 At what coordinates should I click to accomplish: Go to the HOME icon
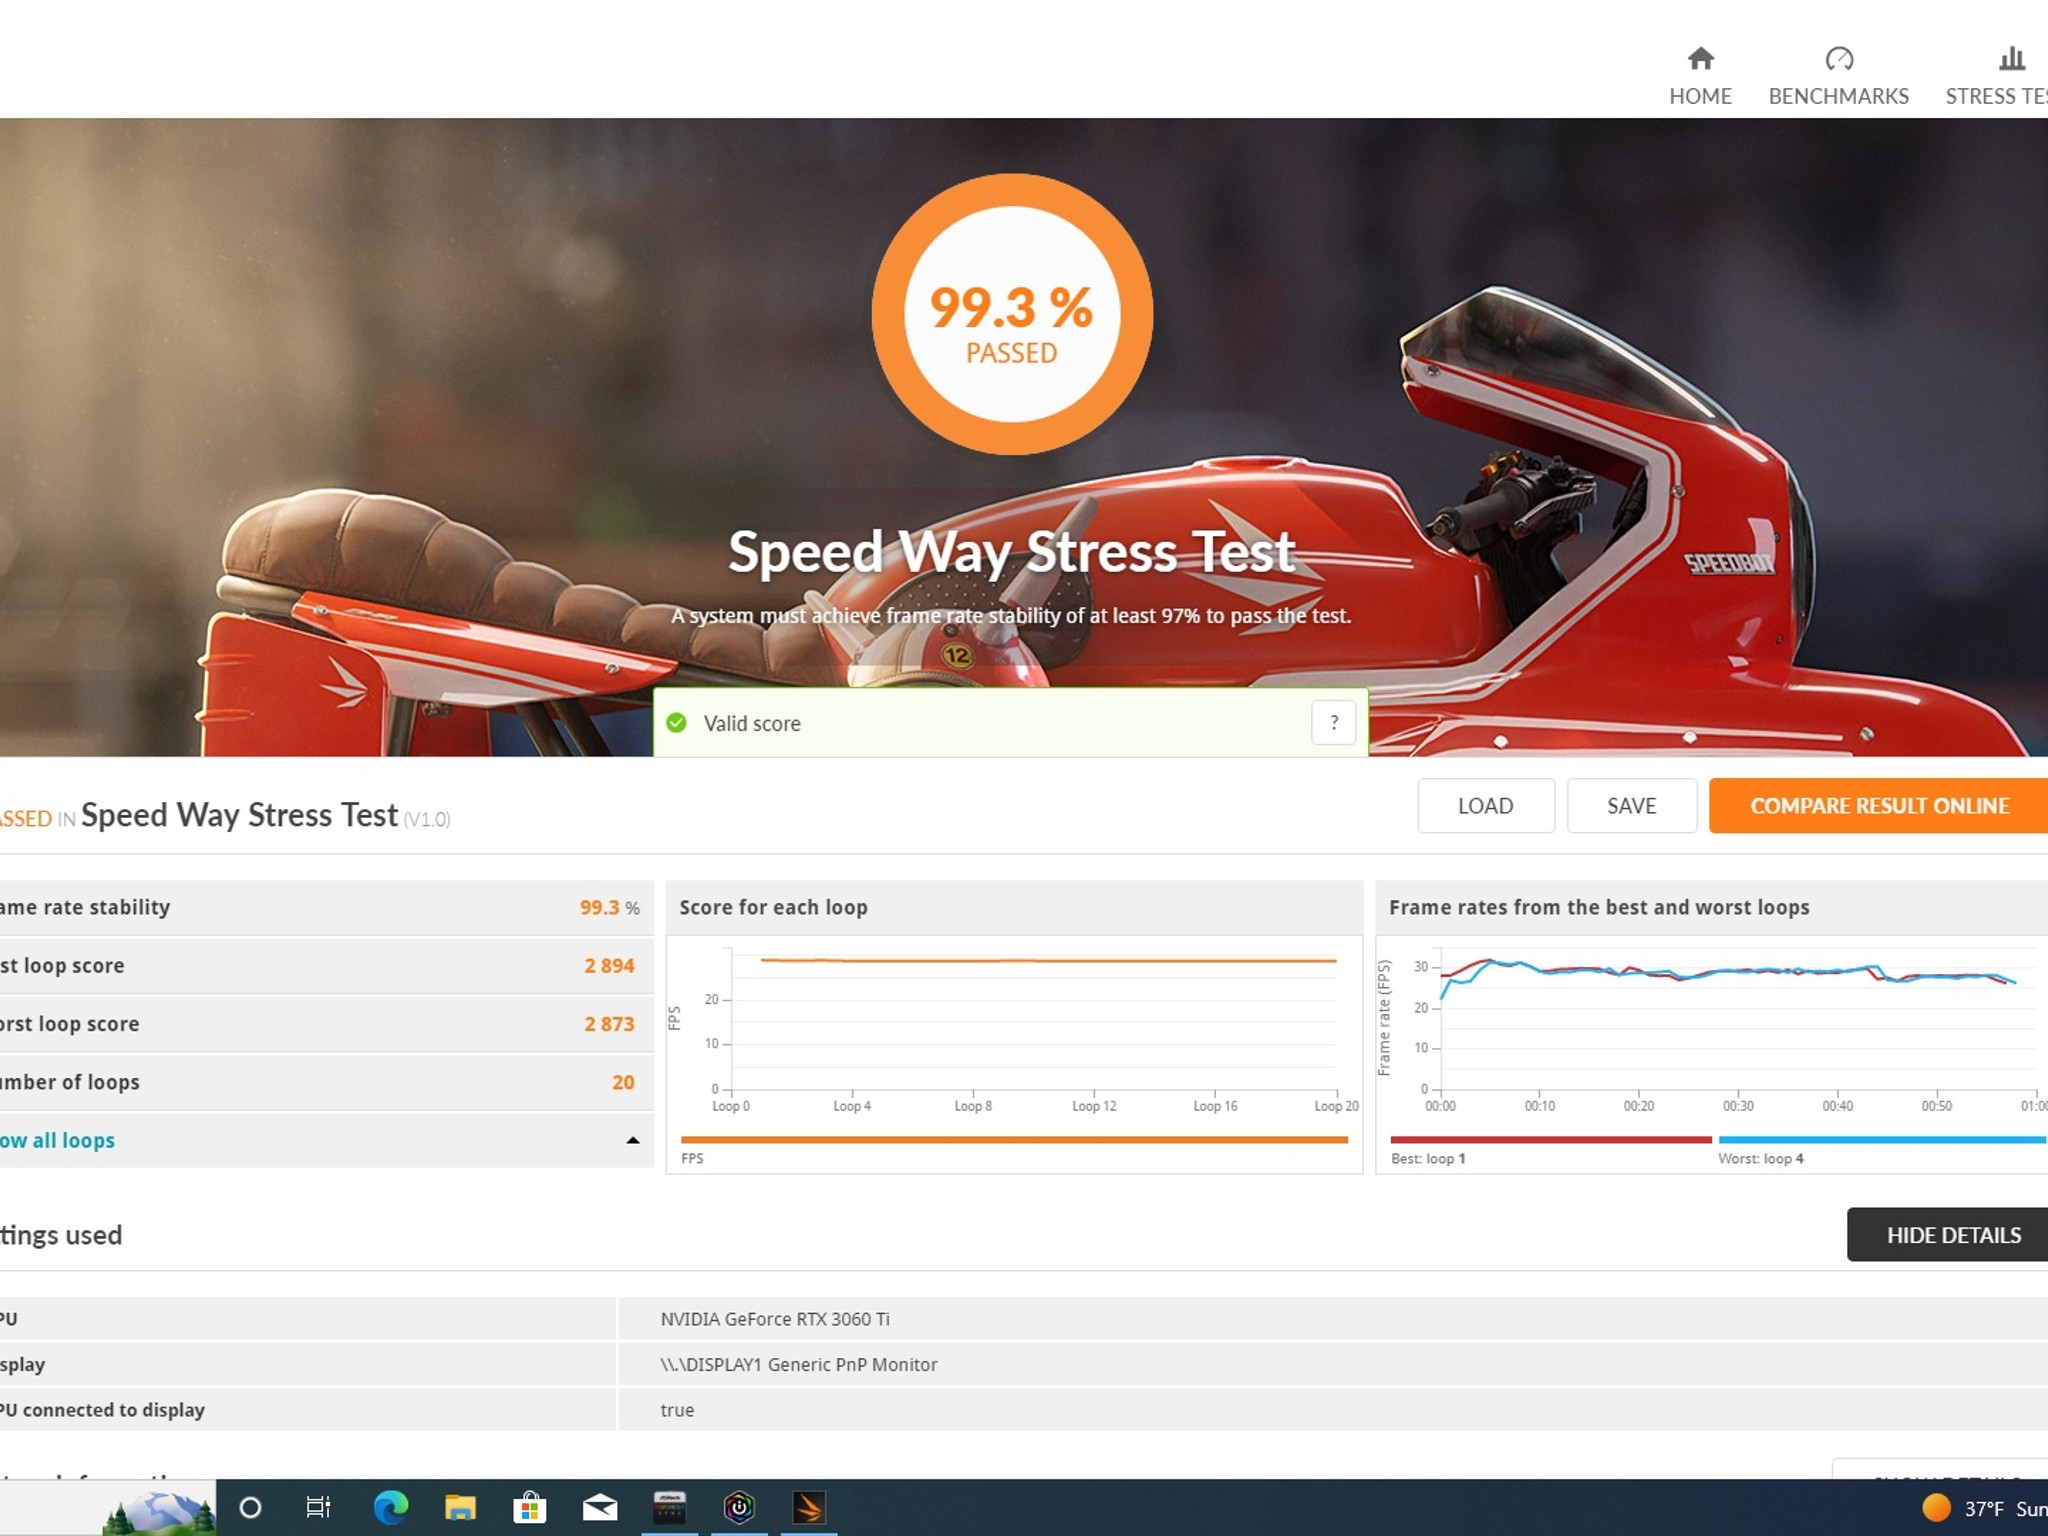coord(1700,59)
